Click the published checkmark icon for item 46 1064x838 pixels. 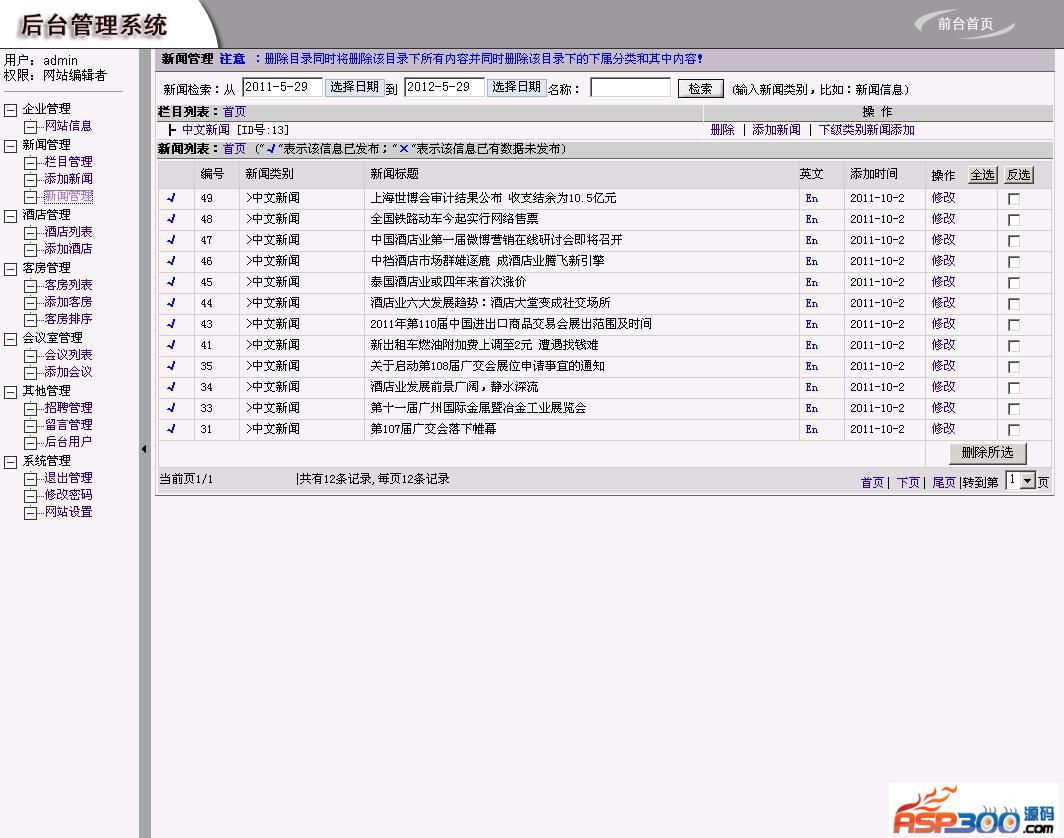coord(171,261)
